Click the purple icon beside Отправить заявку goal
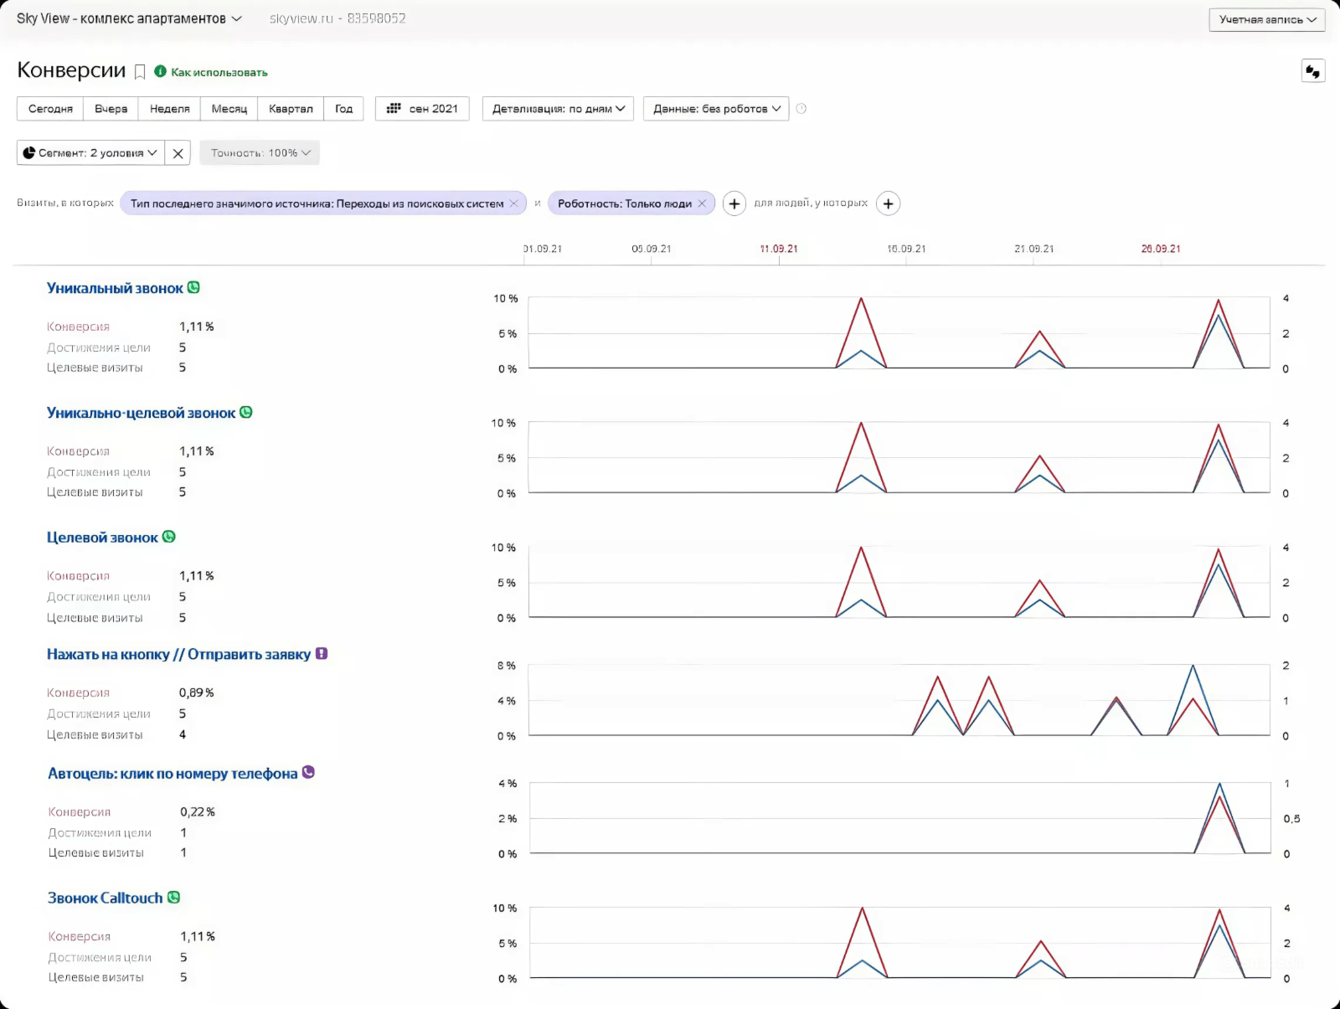The height and width of the screenshot is (1009, 1340). pyautogui.click(x=322, y=654)
